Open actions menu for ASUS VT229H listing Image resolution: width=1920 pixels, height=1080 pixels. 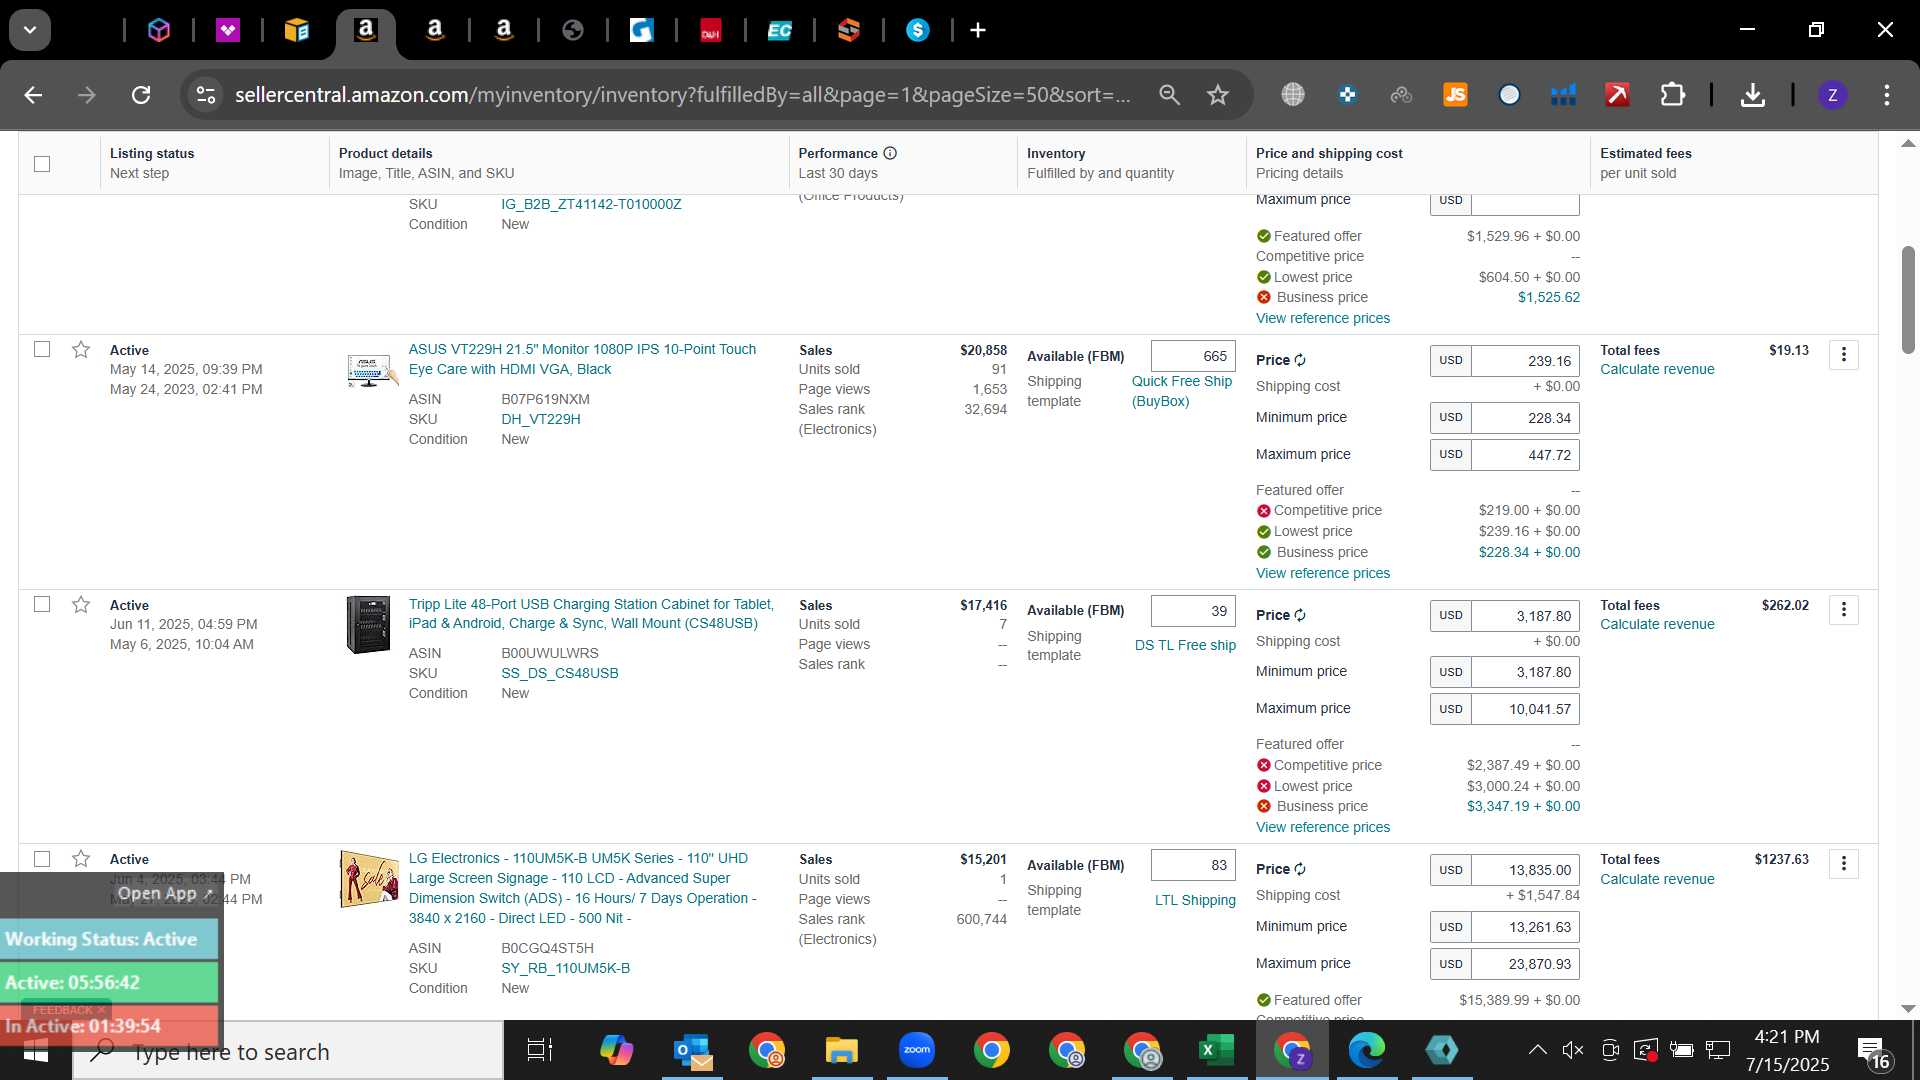(x=1844, y=355)
